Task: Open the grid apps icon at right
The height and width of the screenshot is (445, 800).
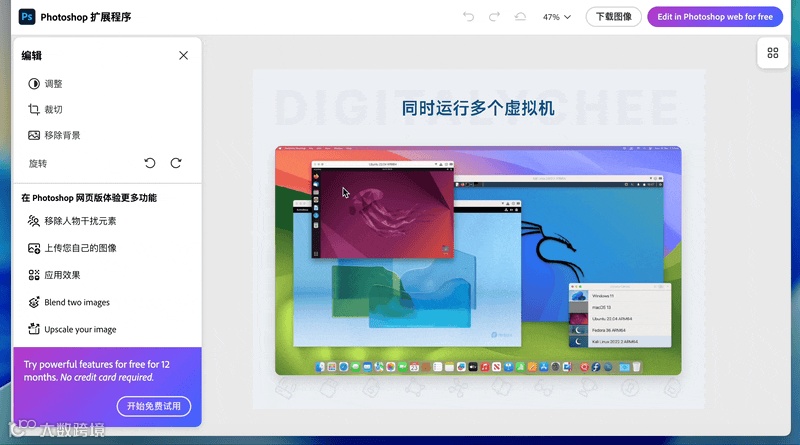Action: pyautogui.click(x=772, y=53)
